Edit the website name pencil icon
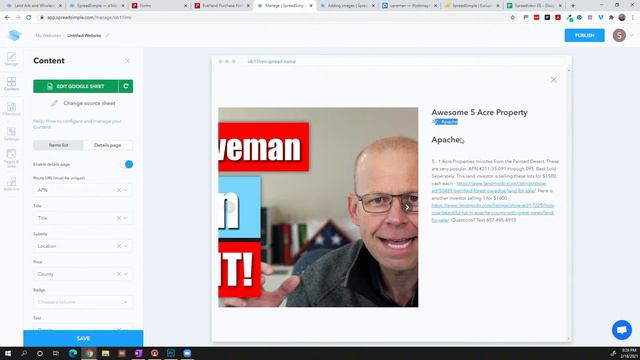 tap(107, 36)
